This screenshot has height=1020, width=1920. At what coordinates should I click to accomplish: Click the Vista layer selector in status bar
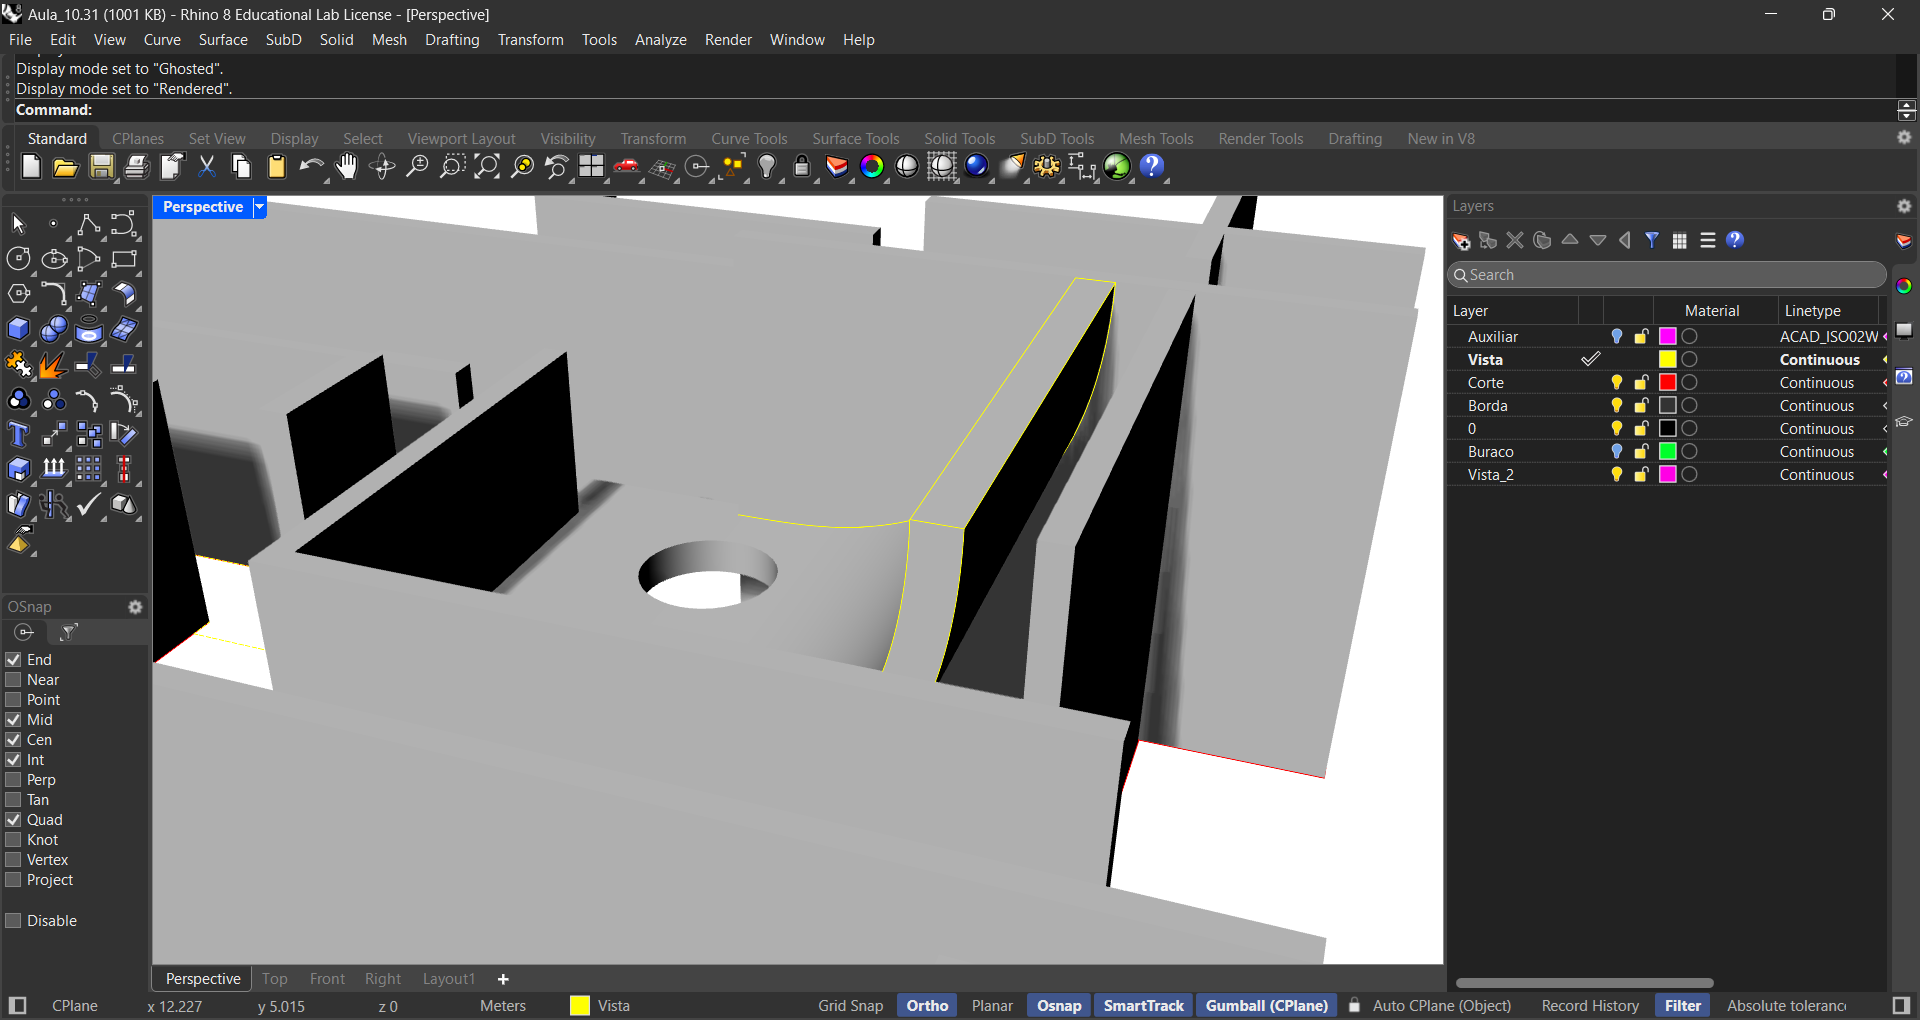tap(601, 1006)
